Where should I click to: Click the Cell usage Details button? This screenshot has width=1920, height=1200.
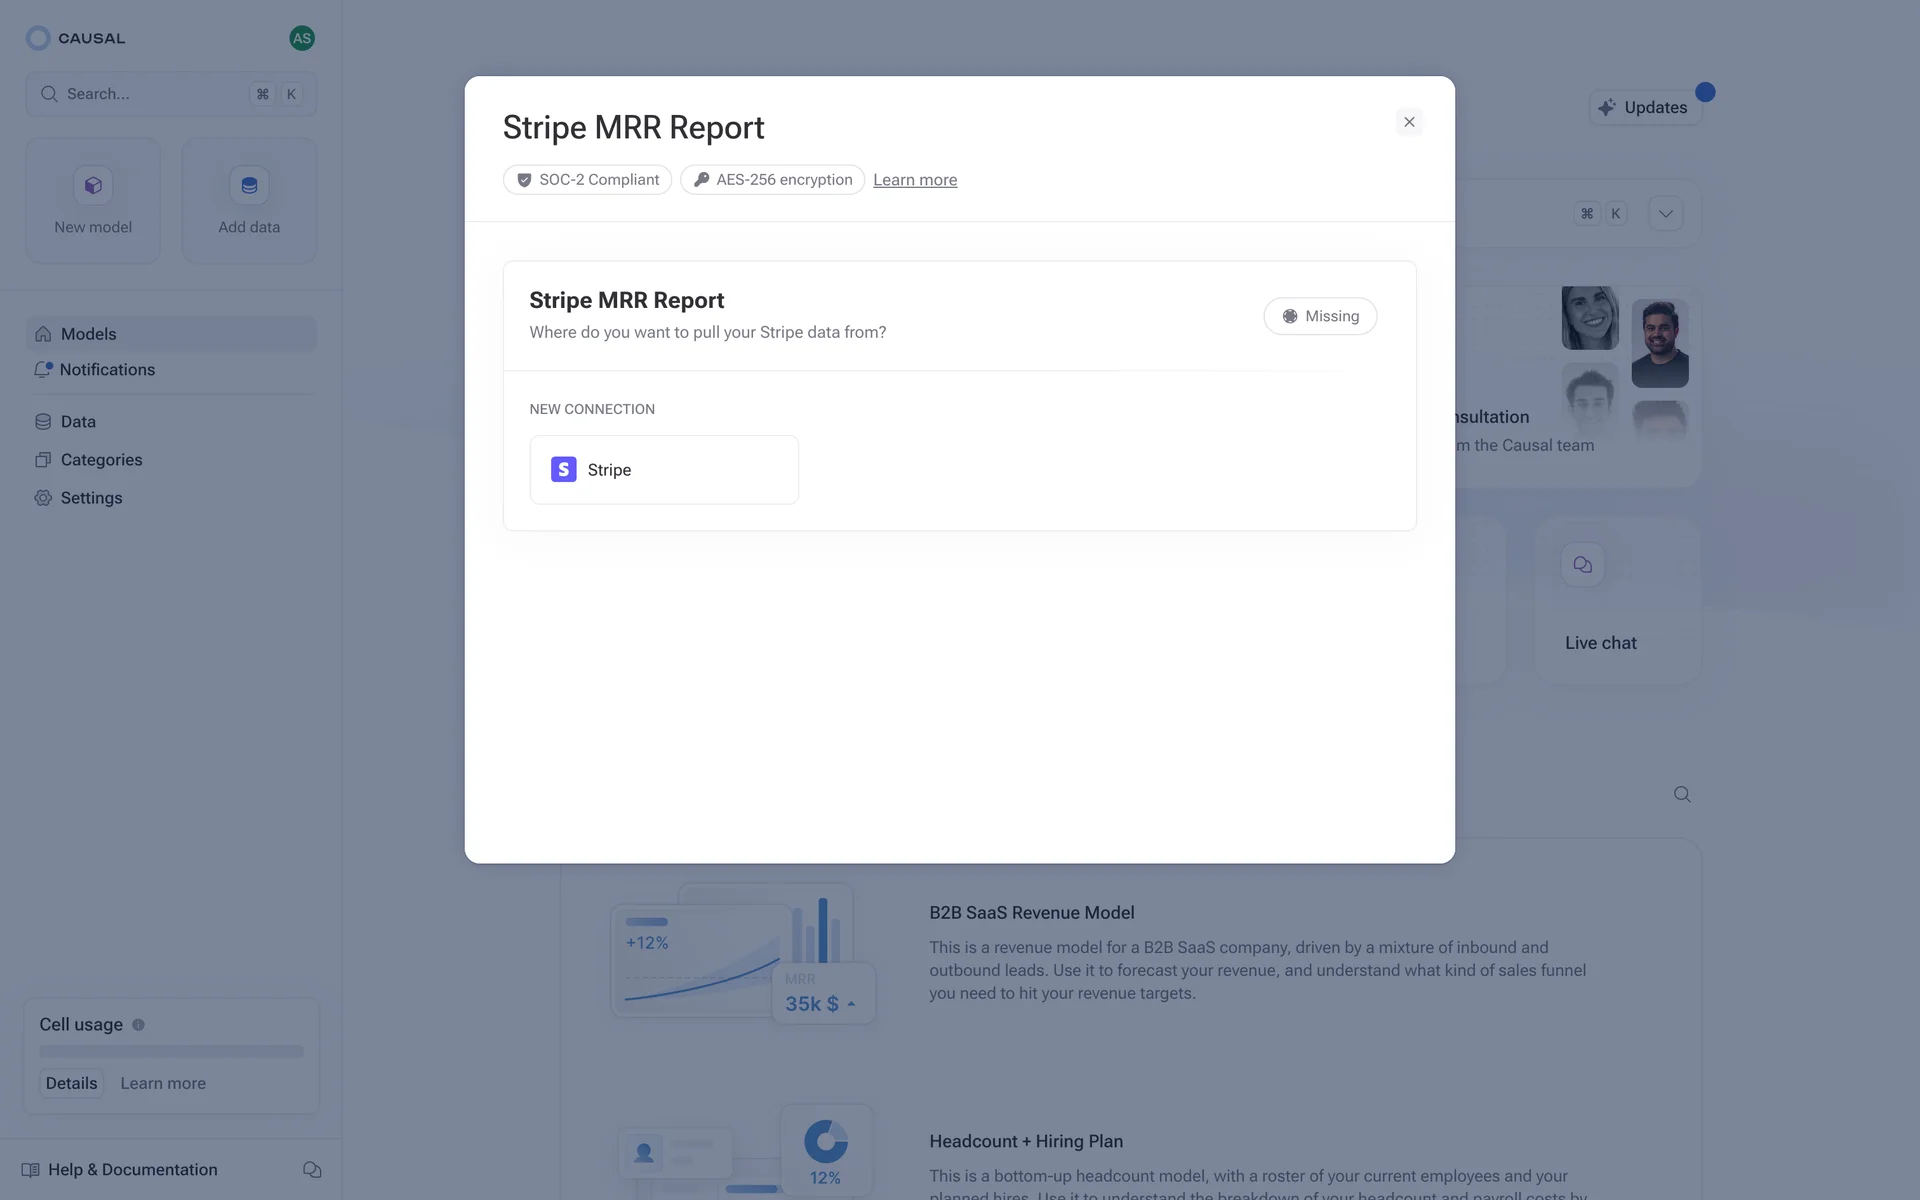point(71,1083)
